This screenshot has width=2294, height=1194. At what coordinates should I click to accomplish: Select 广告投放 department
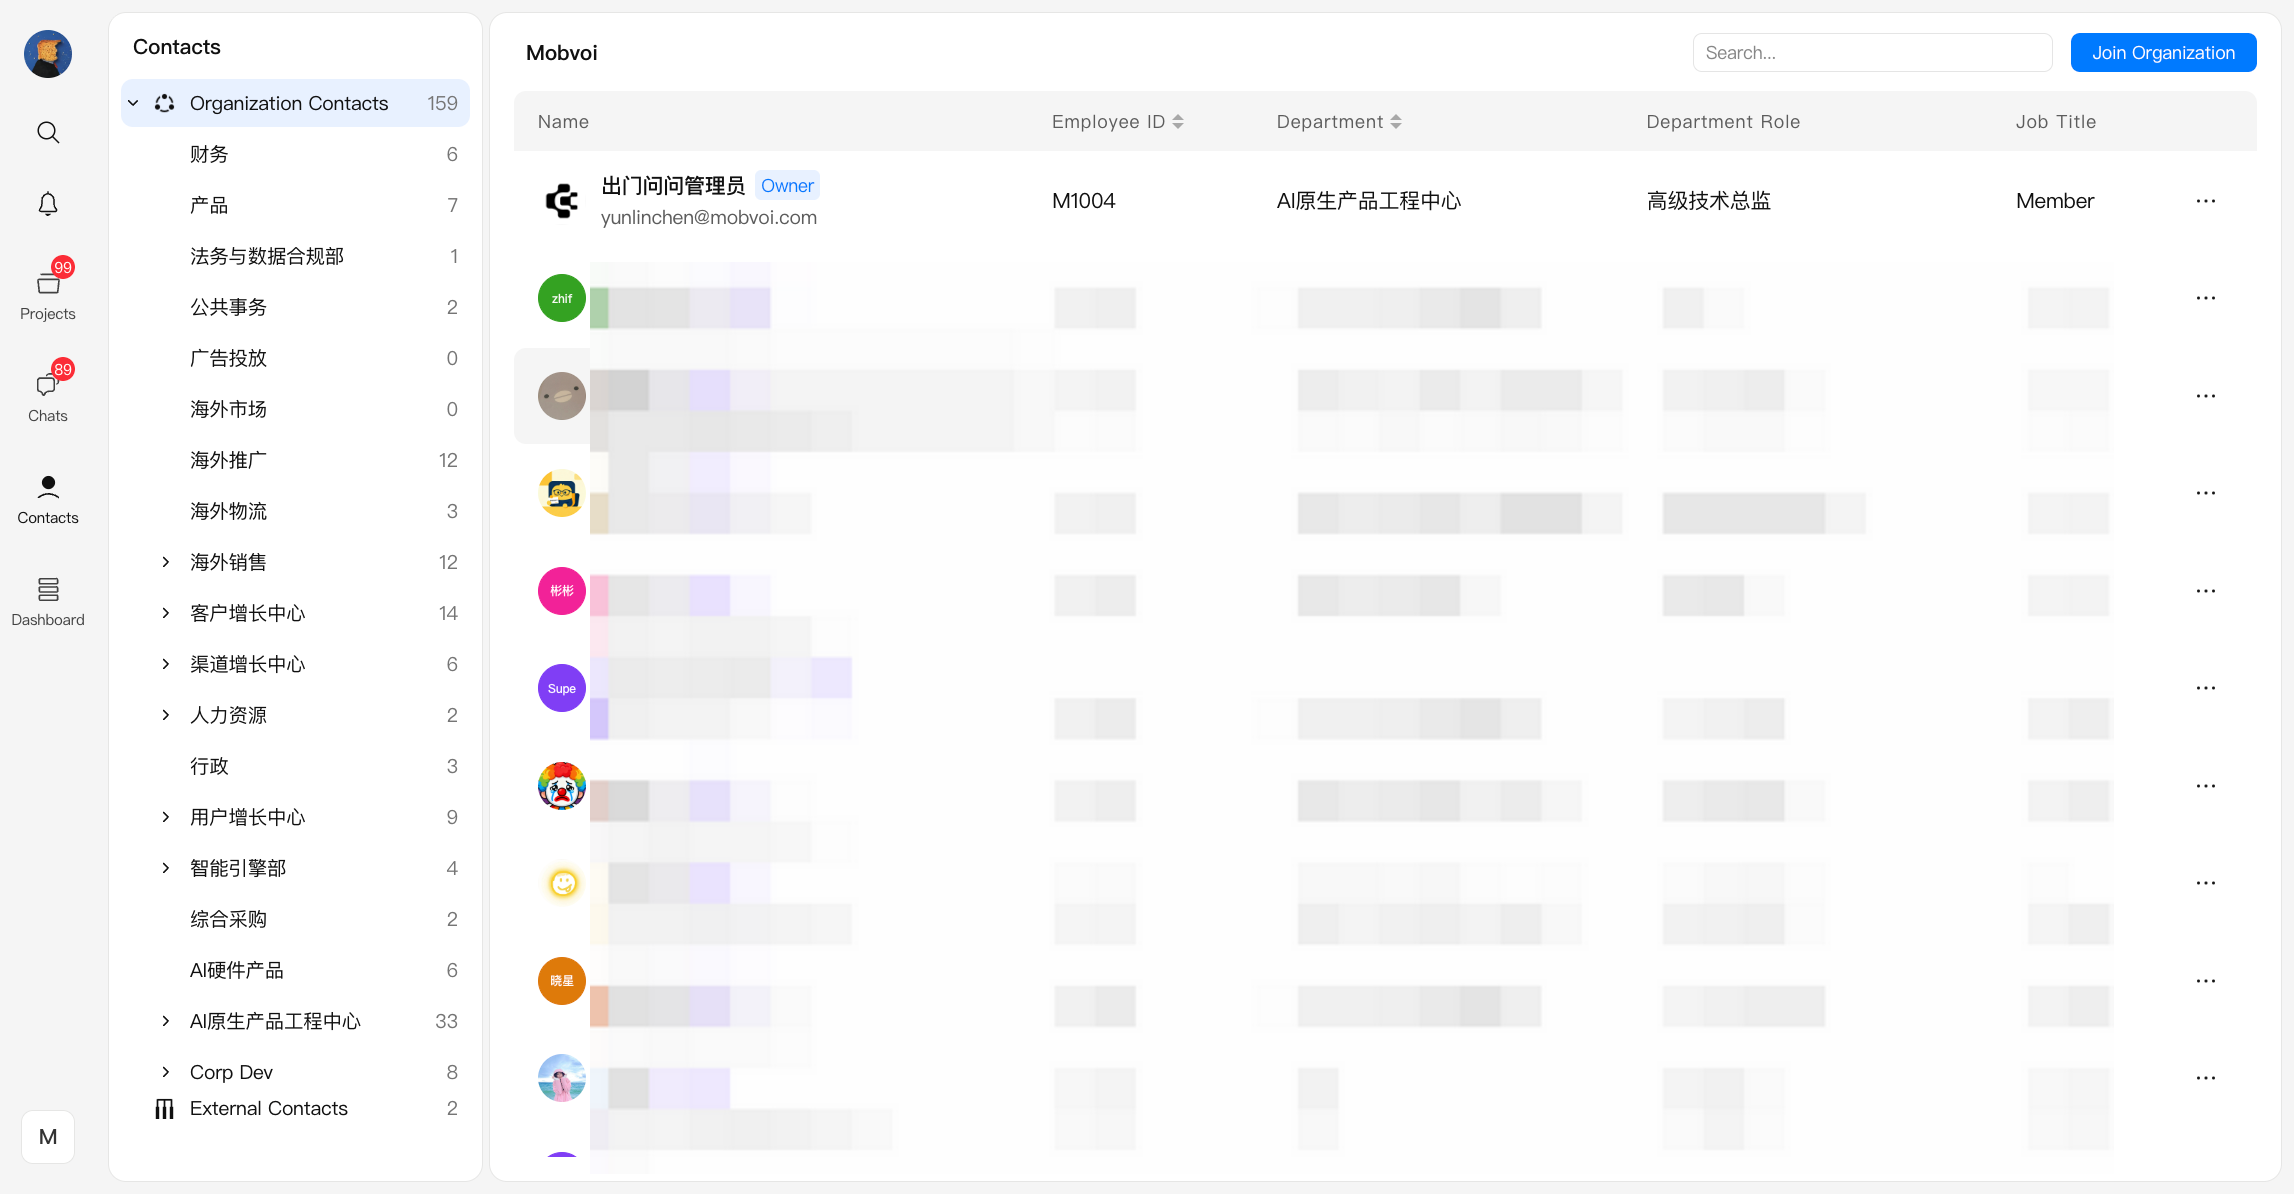click(295, 358)
